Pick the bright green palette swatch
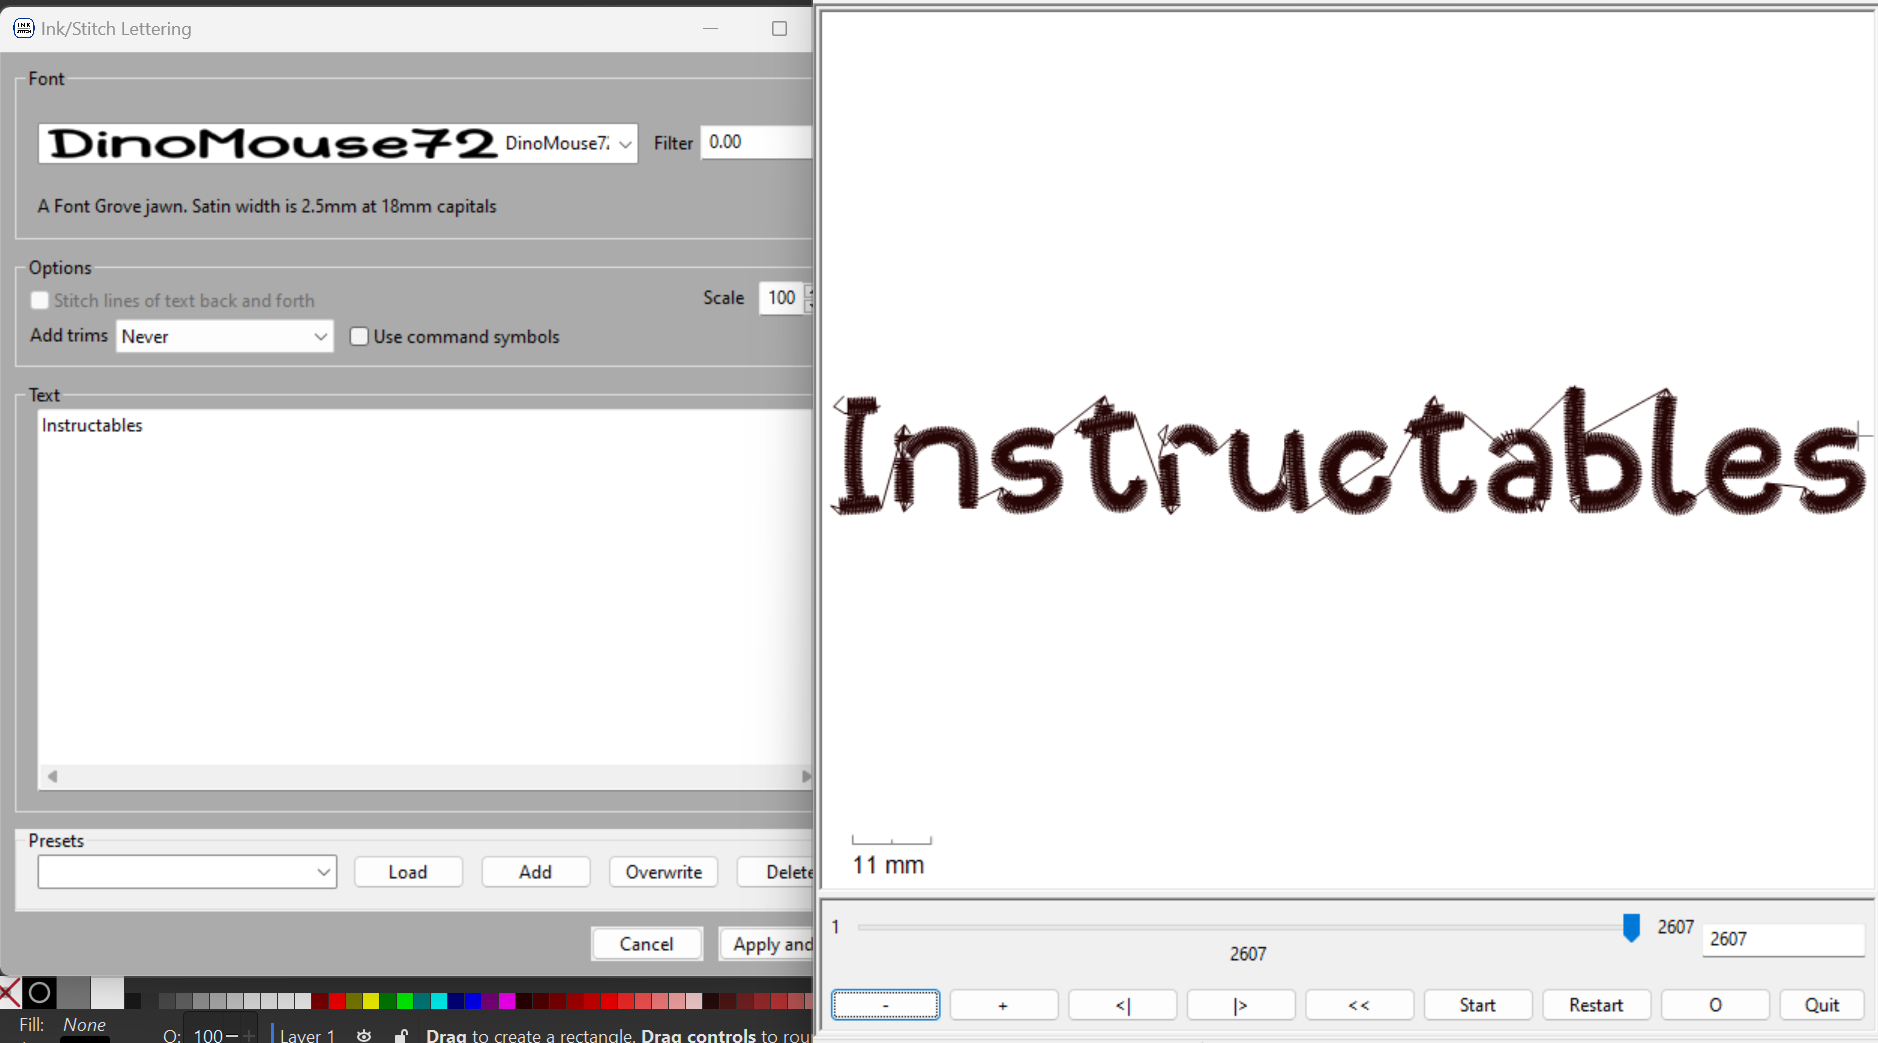The image size is (1878, 1043). (x=405, y=1001)
